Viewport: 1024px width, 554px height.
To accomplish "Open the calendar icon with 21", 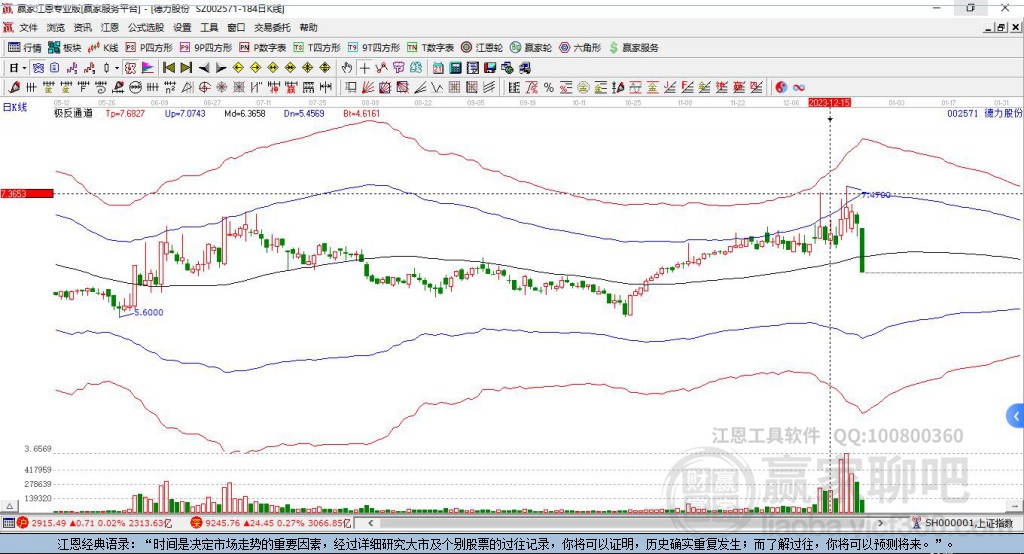I will tap(438, 68).
